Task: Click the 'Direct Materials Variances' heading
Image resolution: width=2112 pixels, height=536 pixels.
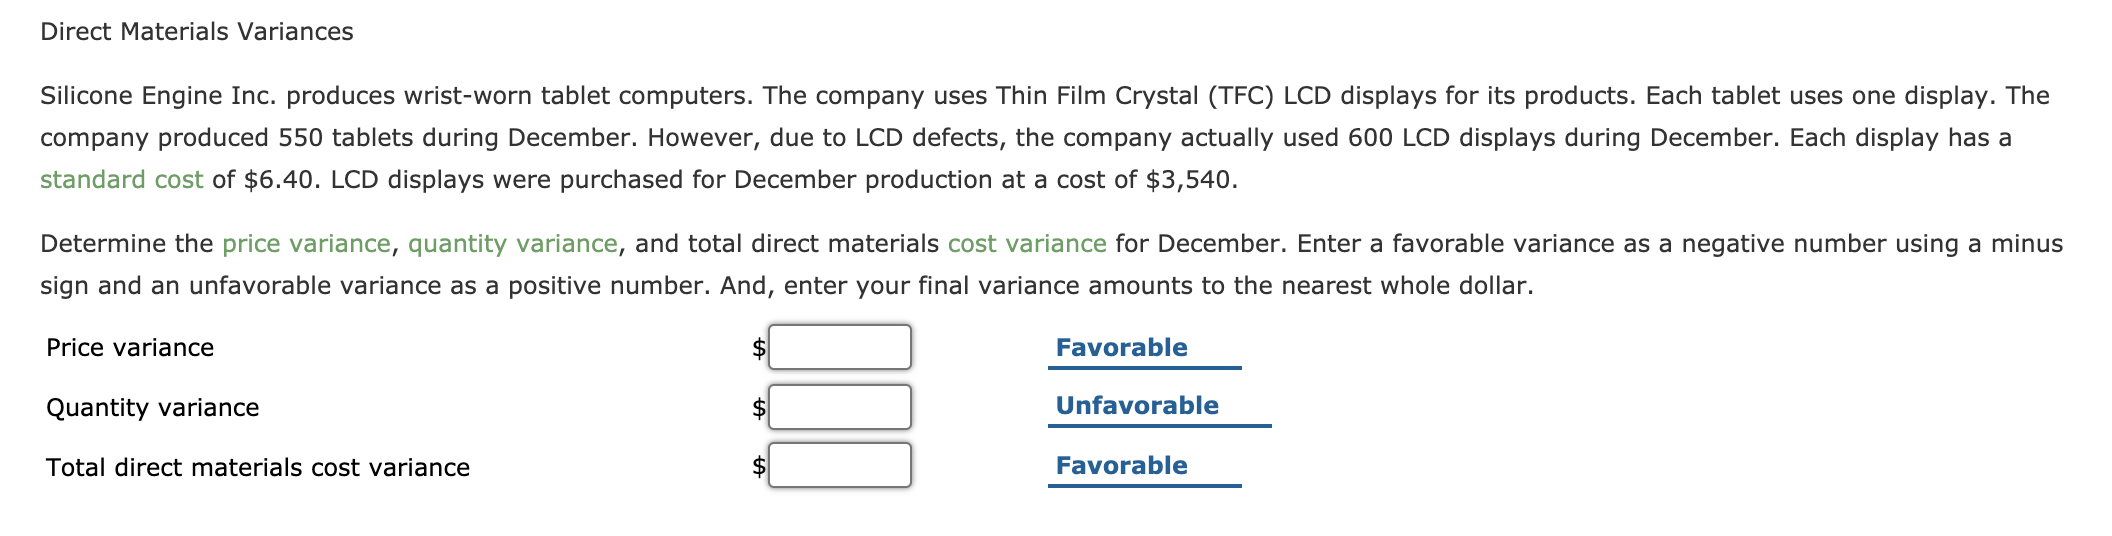Action: pyautogui.click(x=197, y=32)
